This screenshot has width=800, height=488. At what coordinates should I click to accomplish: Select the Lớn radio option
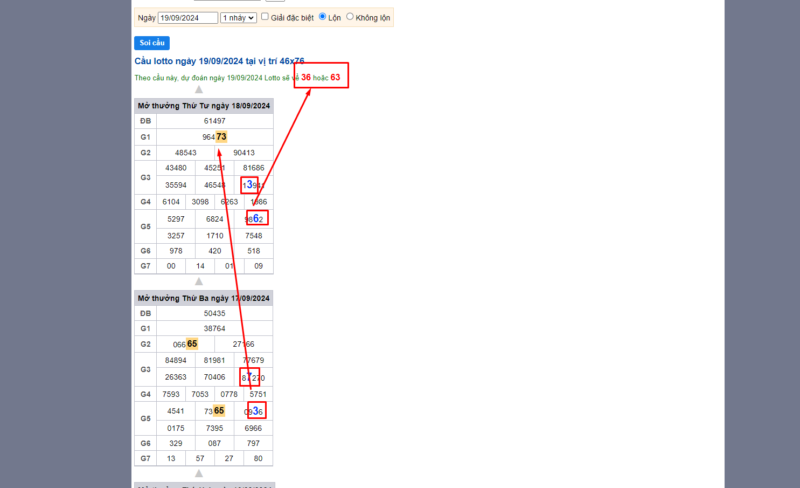(322, 17)
